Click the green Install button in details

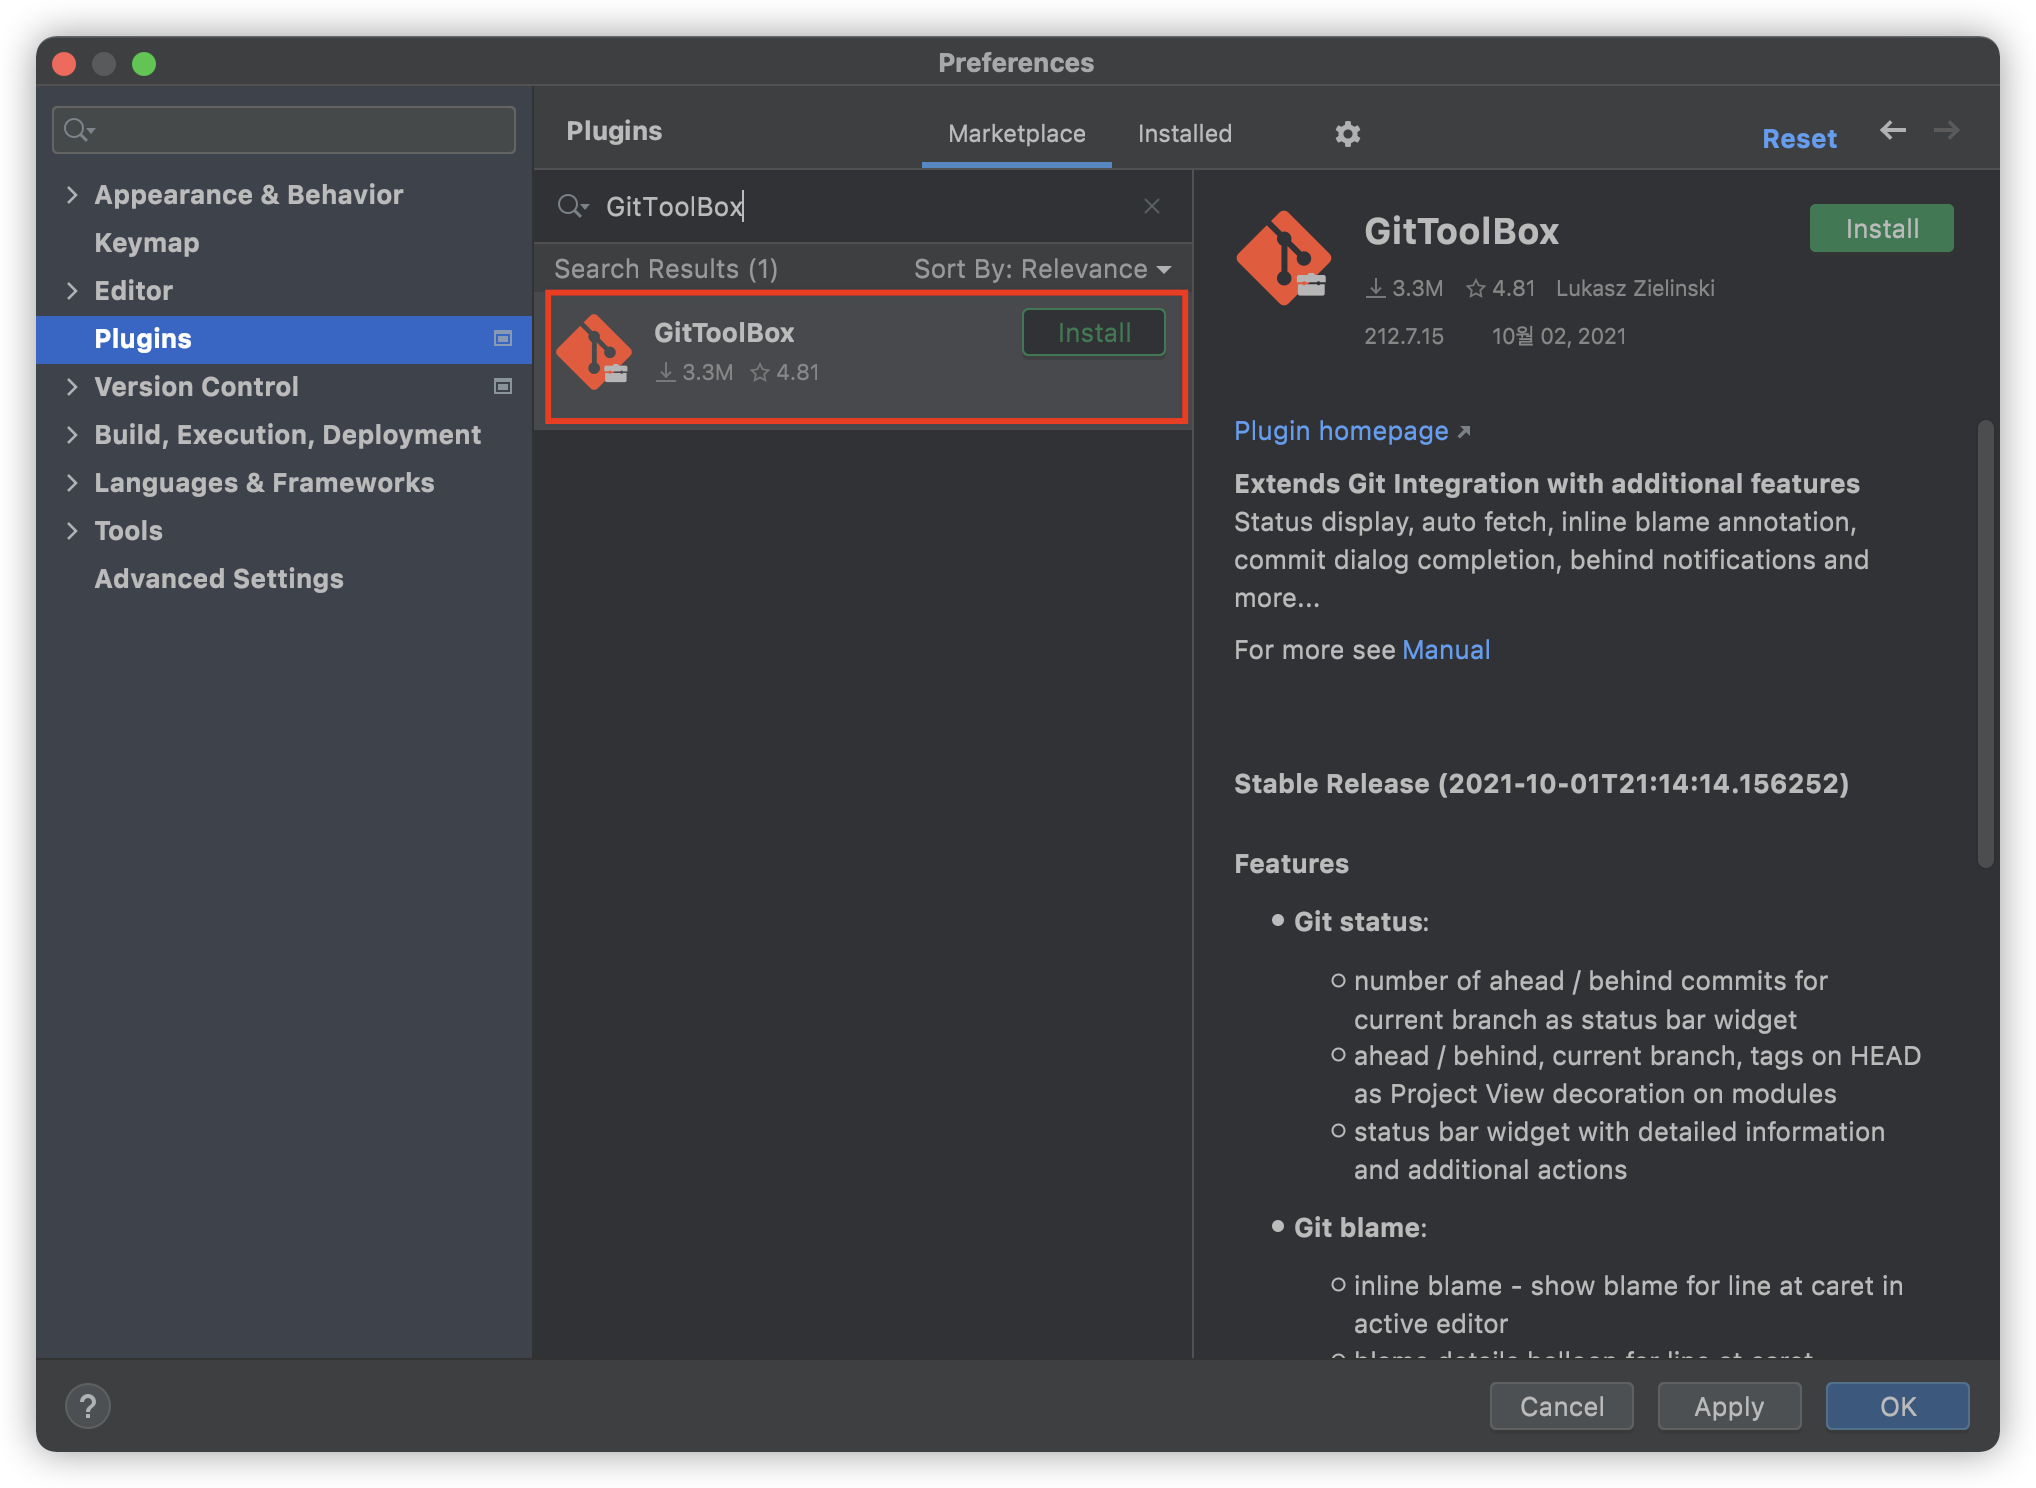(1881, 229)
